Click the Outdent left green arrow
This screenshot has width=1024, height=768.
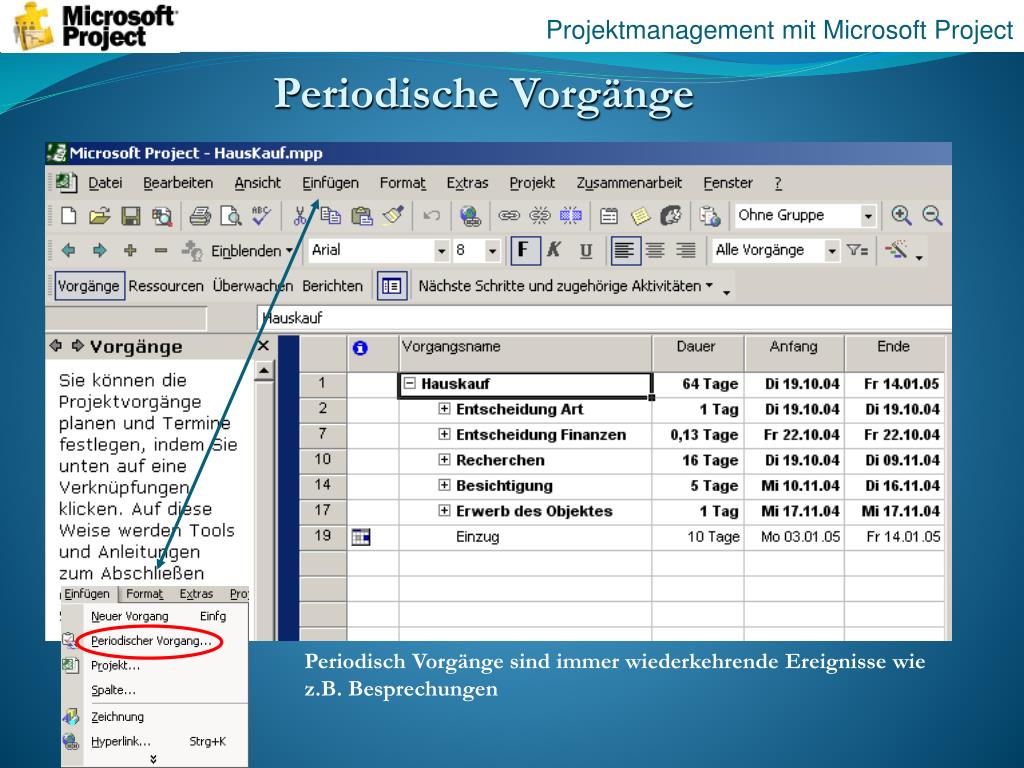coord(68,250)
